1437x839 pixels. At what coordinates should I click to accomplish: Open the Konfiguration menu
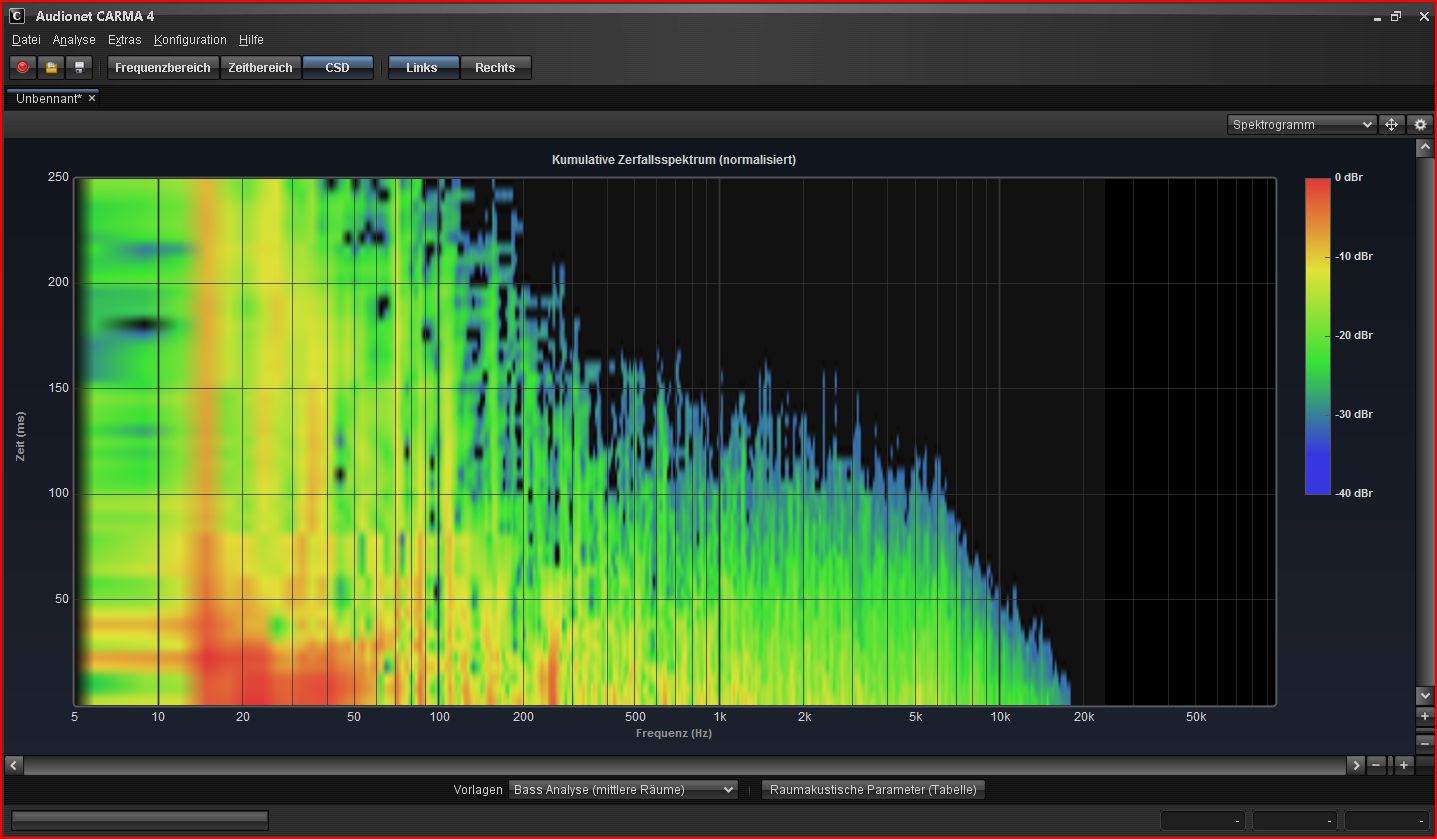(190, 40)
